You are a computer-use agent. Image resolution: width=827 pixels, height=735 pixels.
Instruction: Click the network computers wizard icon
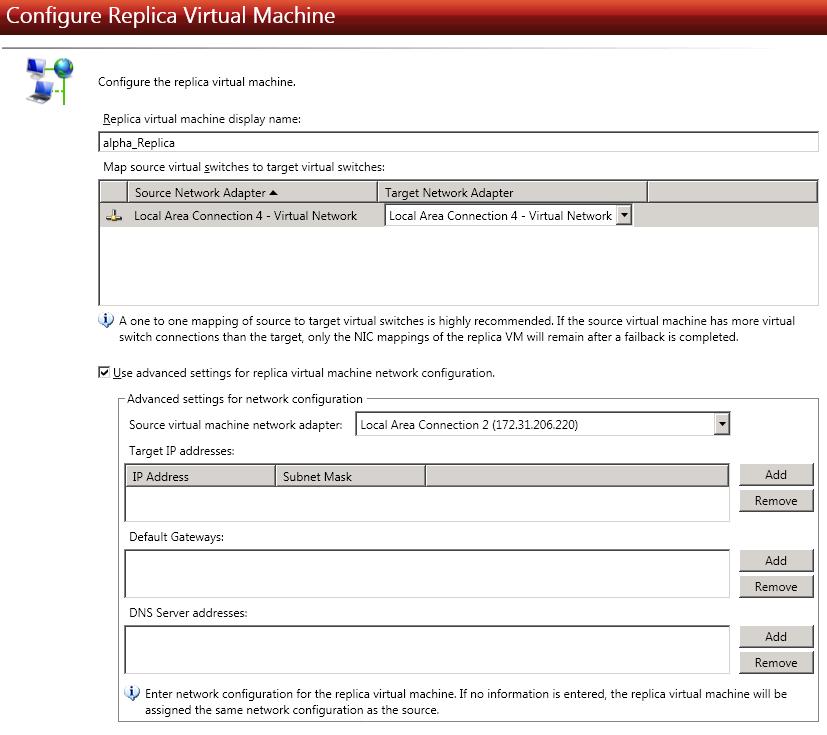(50, 80)
